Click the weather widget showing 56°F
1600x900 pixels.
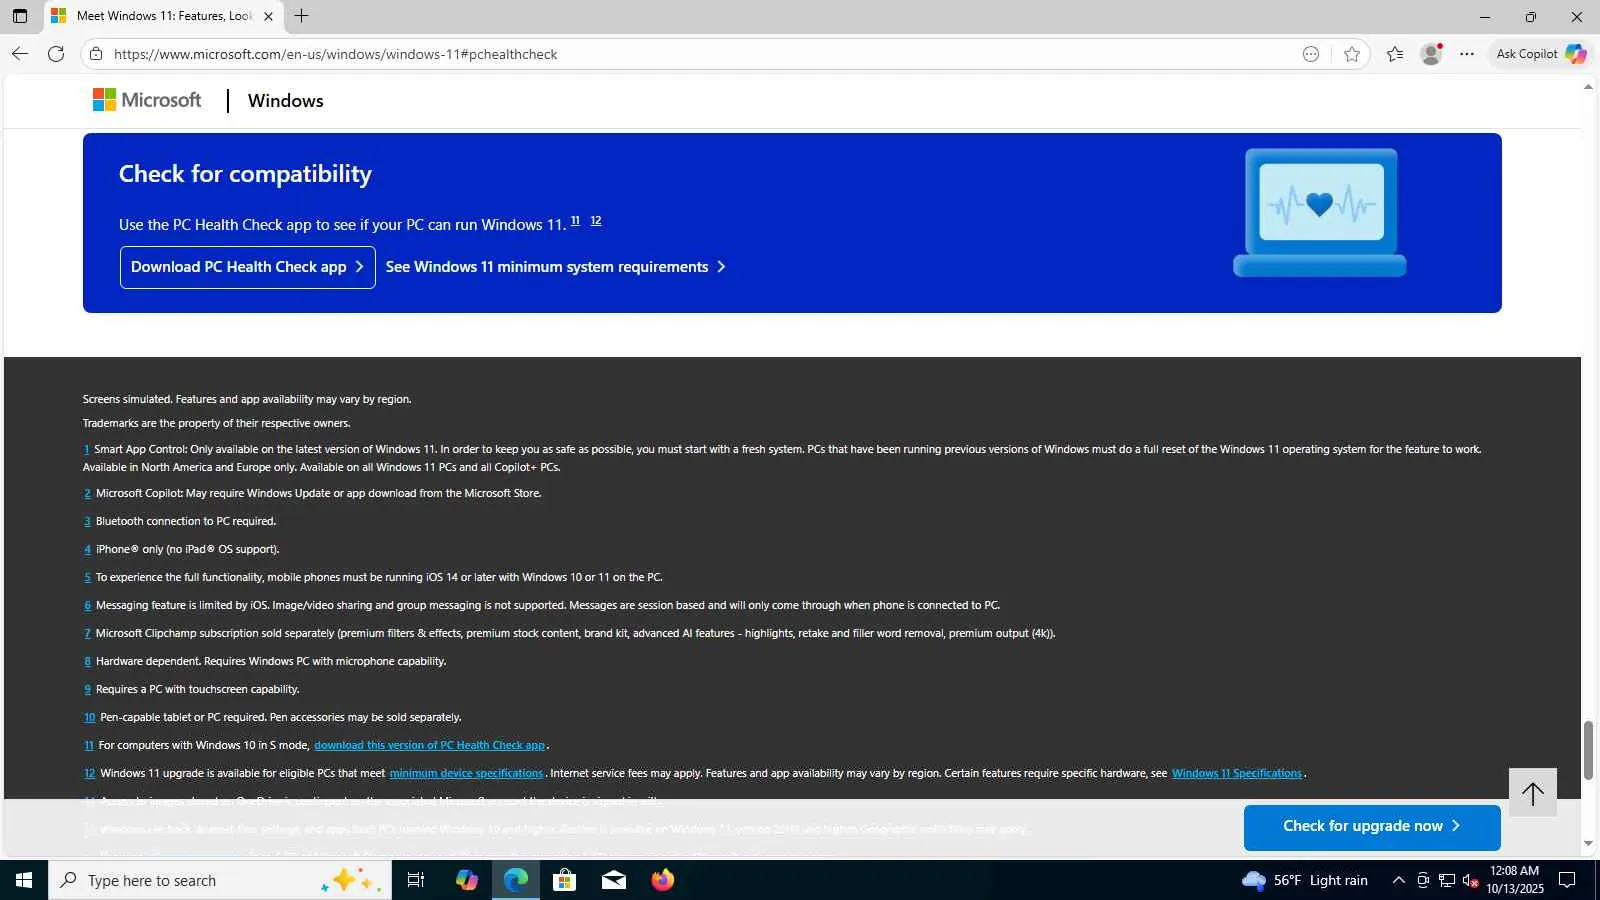(x=1304, y=881)
